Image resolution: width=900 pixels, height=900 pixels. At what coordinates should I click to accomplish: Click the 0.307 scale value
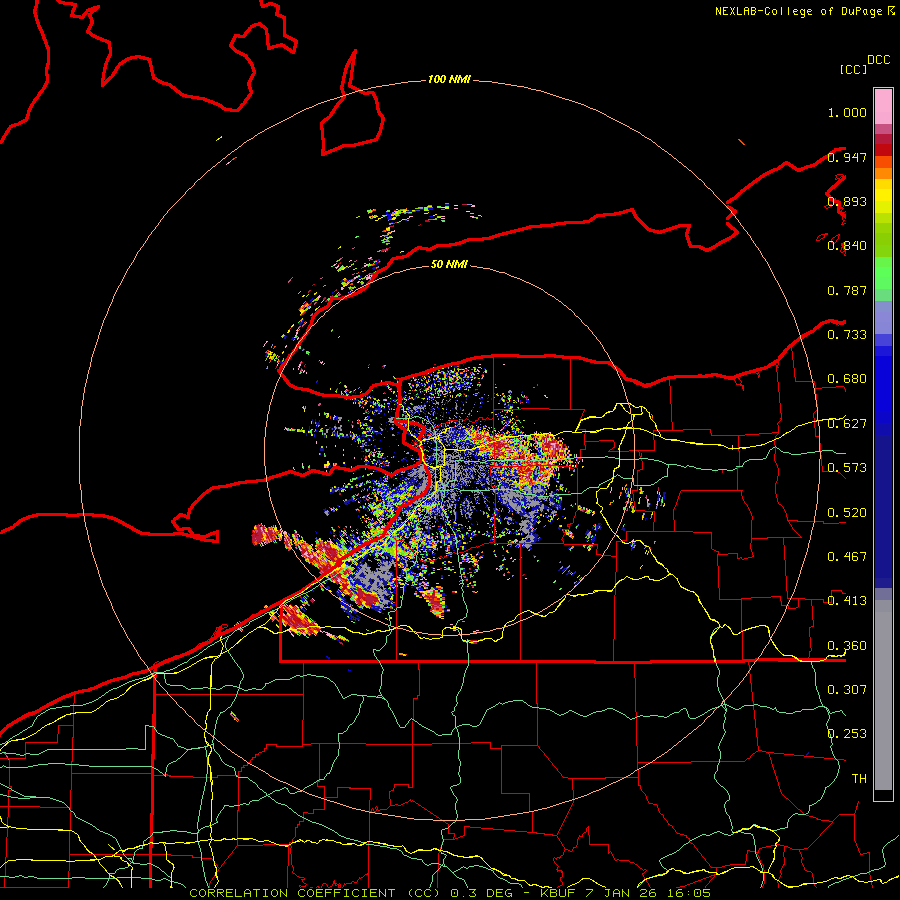pos(847,690)
